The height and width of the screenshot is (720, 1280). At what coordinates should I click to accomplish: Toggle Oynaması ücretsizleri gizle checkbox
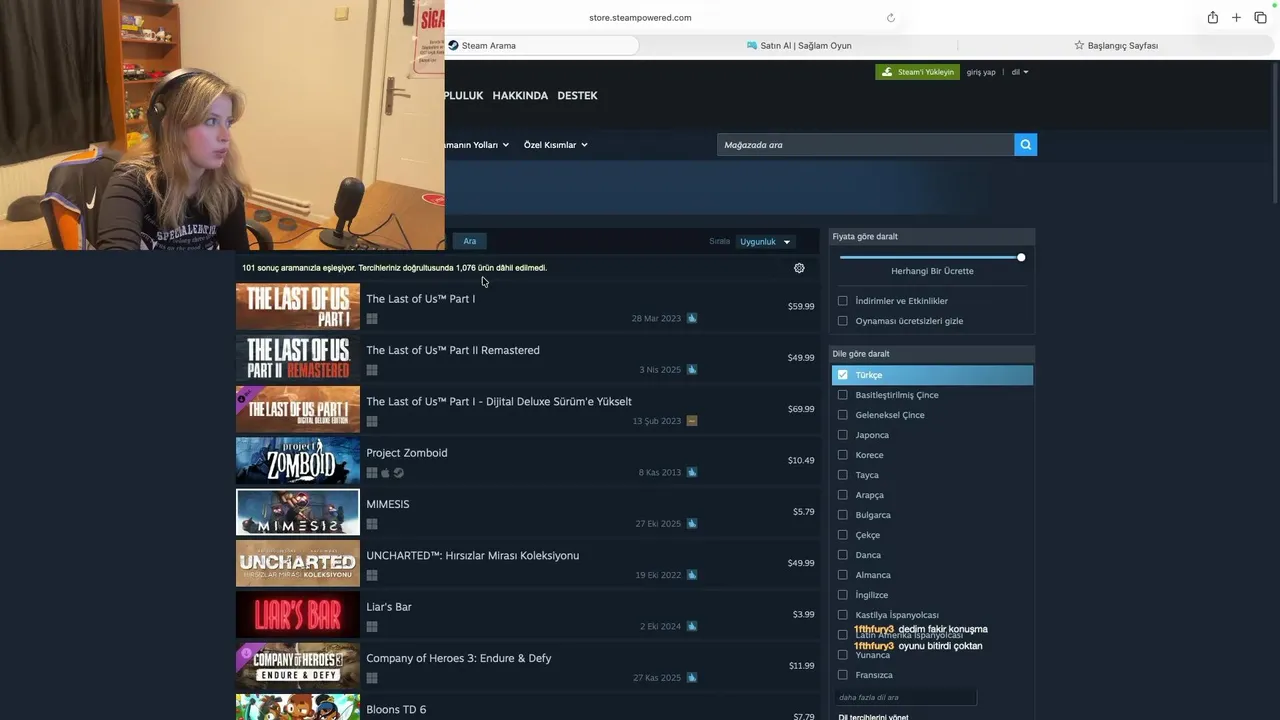coord(842,321)
